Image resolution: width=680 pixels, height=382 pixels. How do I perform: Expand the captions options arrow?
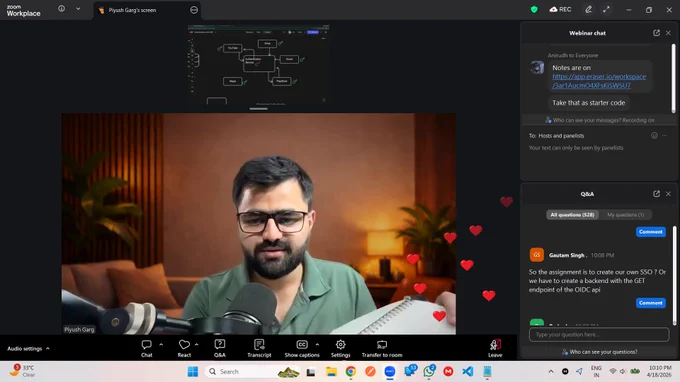point(317,344)
